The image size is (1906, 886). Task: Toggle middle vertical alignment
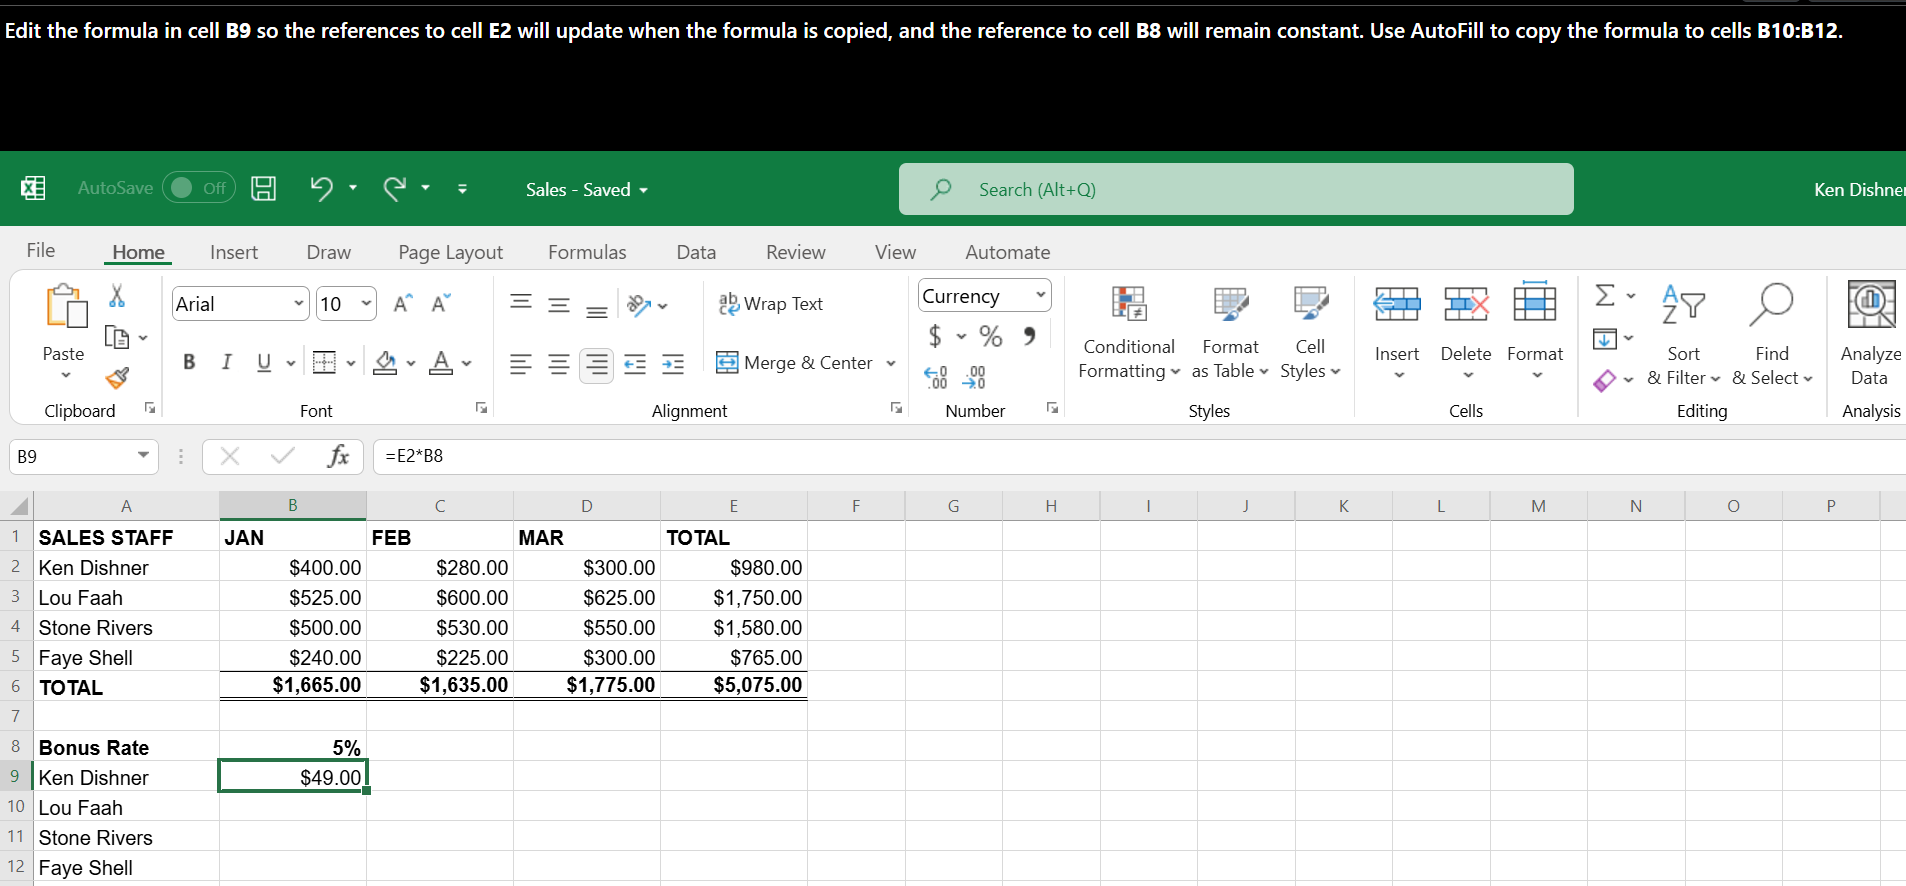click(559, 304)
